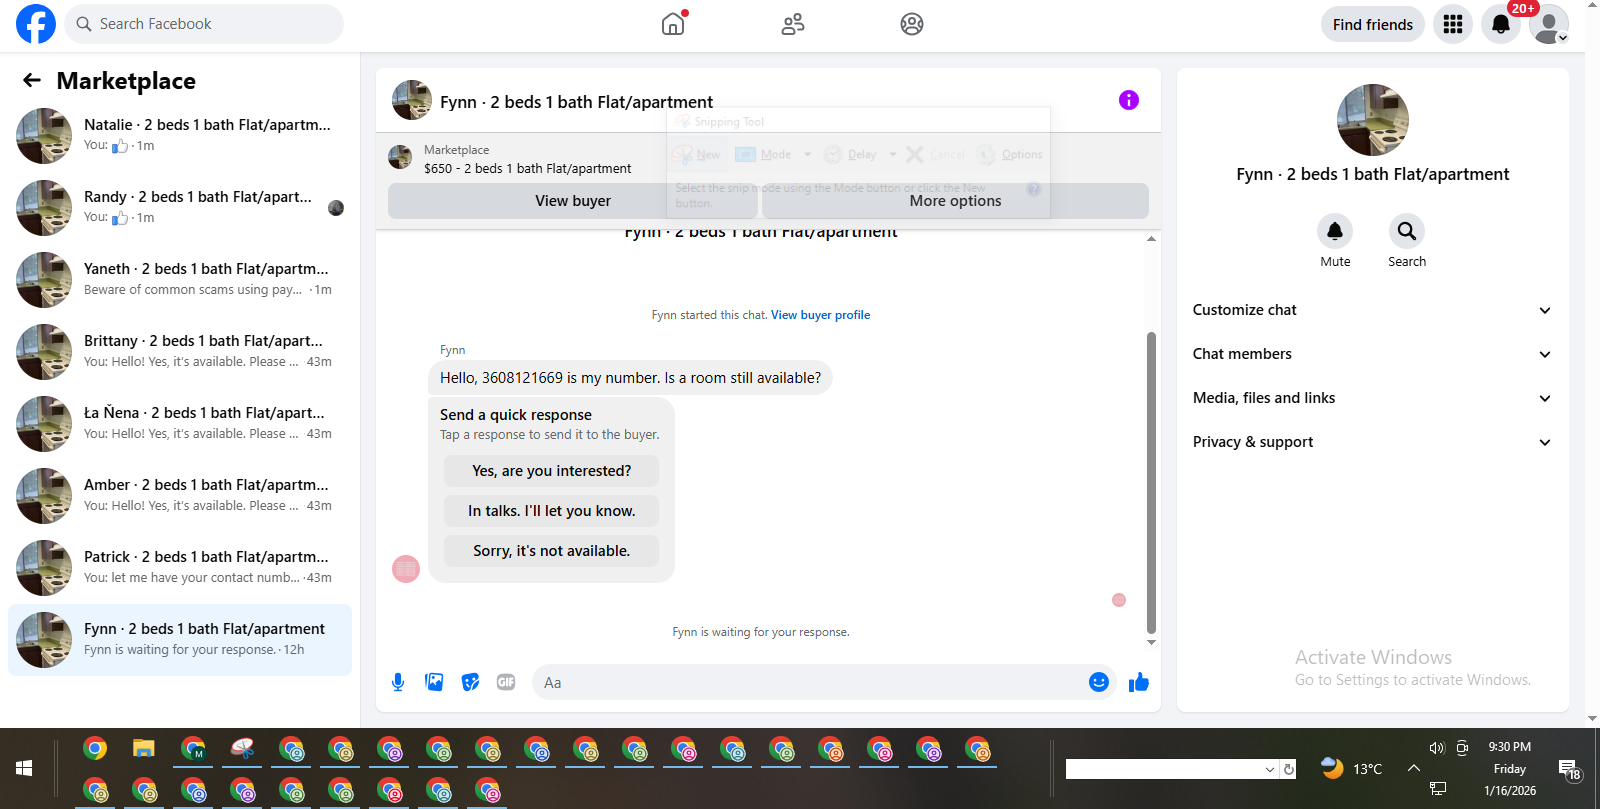
Task: Choose a GIF icon
Action: click(506, 682)
